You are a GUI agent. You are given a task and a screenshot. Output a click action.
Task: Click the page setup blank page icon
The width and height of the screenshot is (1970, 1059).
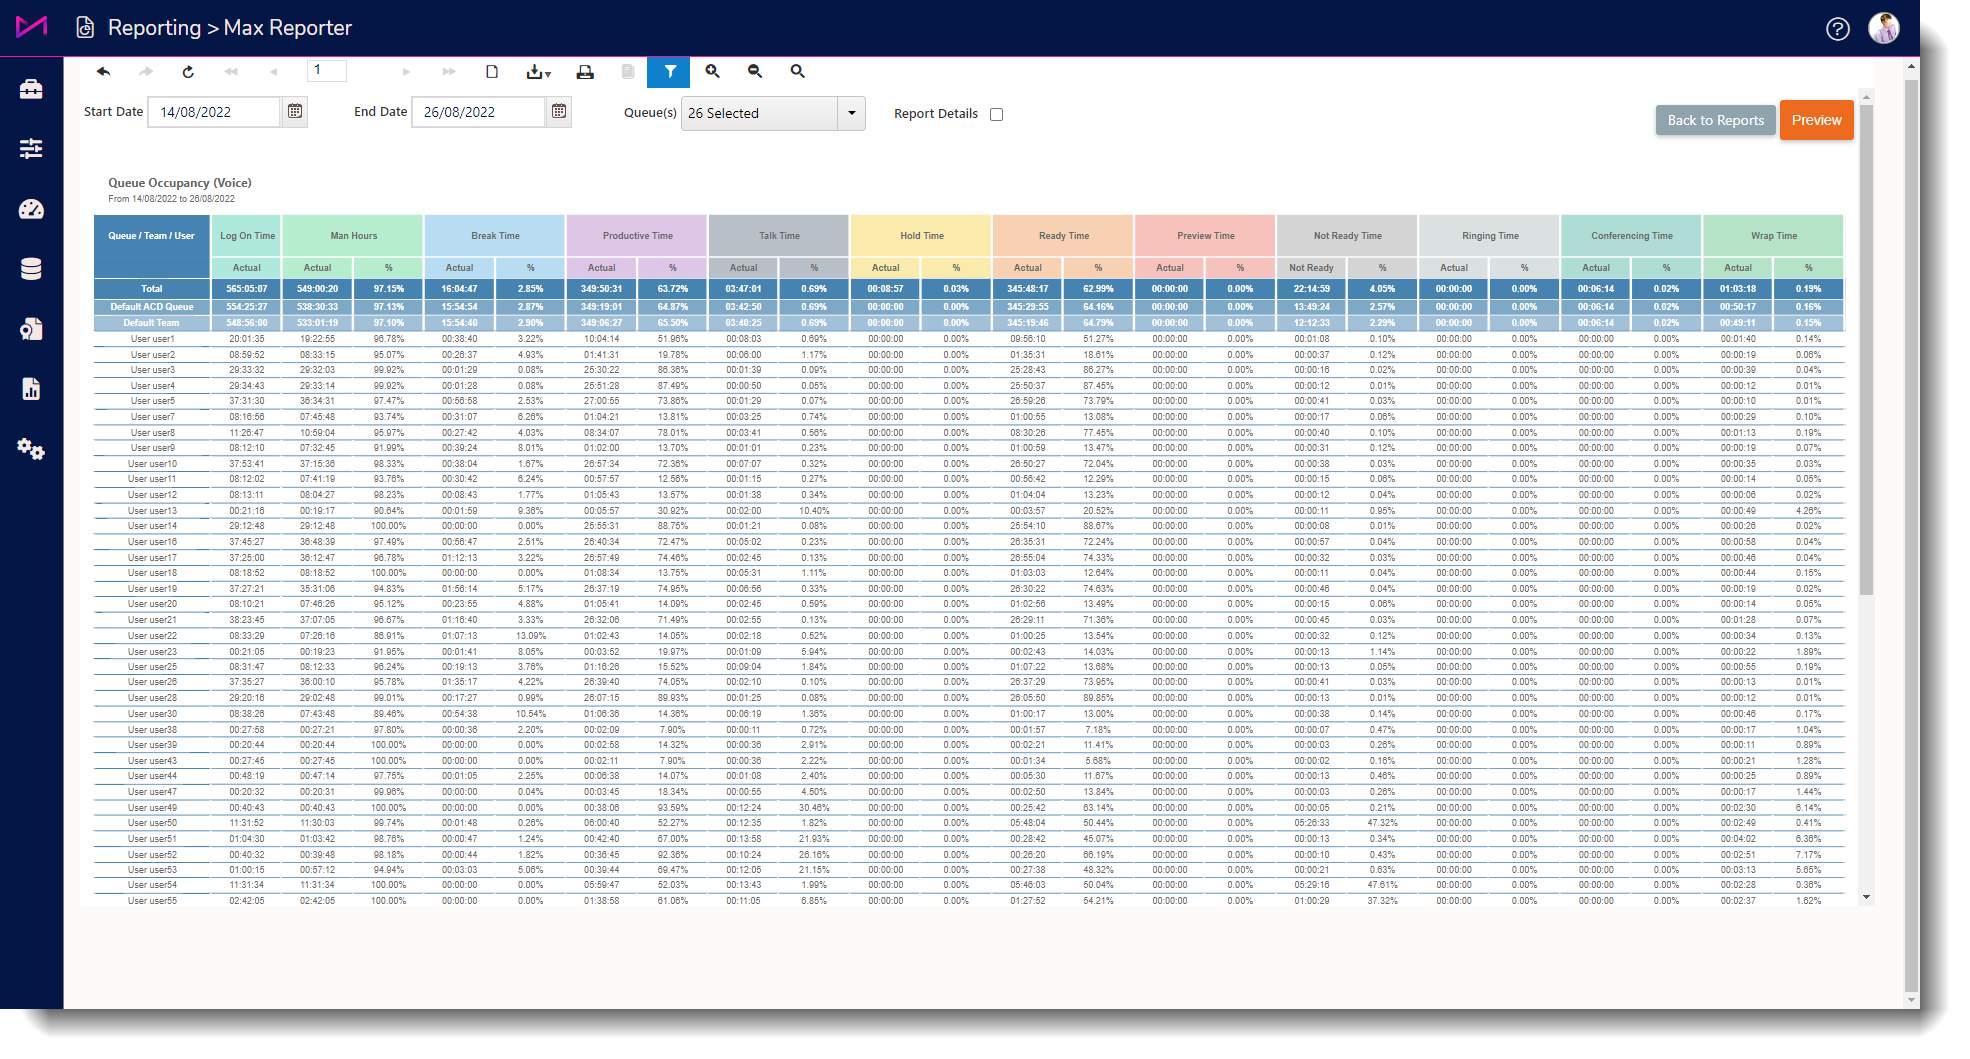click(492, 72)
